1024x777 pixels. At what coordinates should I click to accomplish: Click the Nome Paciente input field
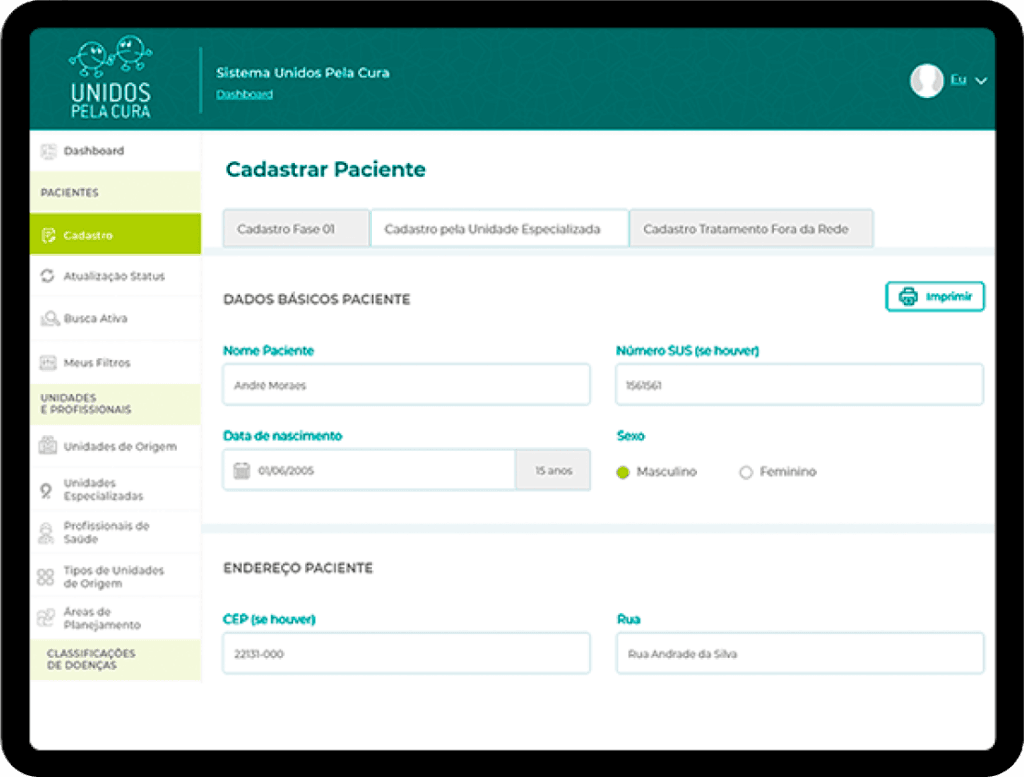coord(406,385)
